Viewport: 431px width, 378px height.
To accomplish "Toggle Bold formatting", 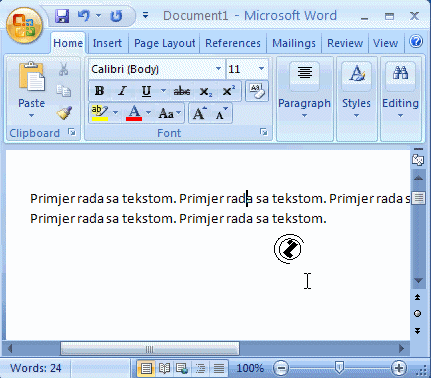I will 99,91.
